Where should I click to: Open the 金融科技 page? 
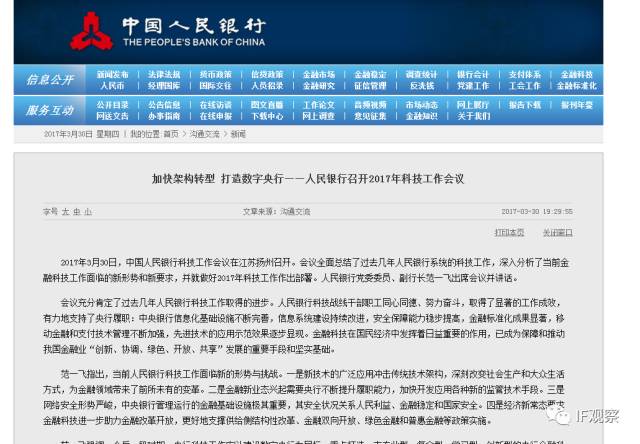pyautogui.click(x=576, y=75)
